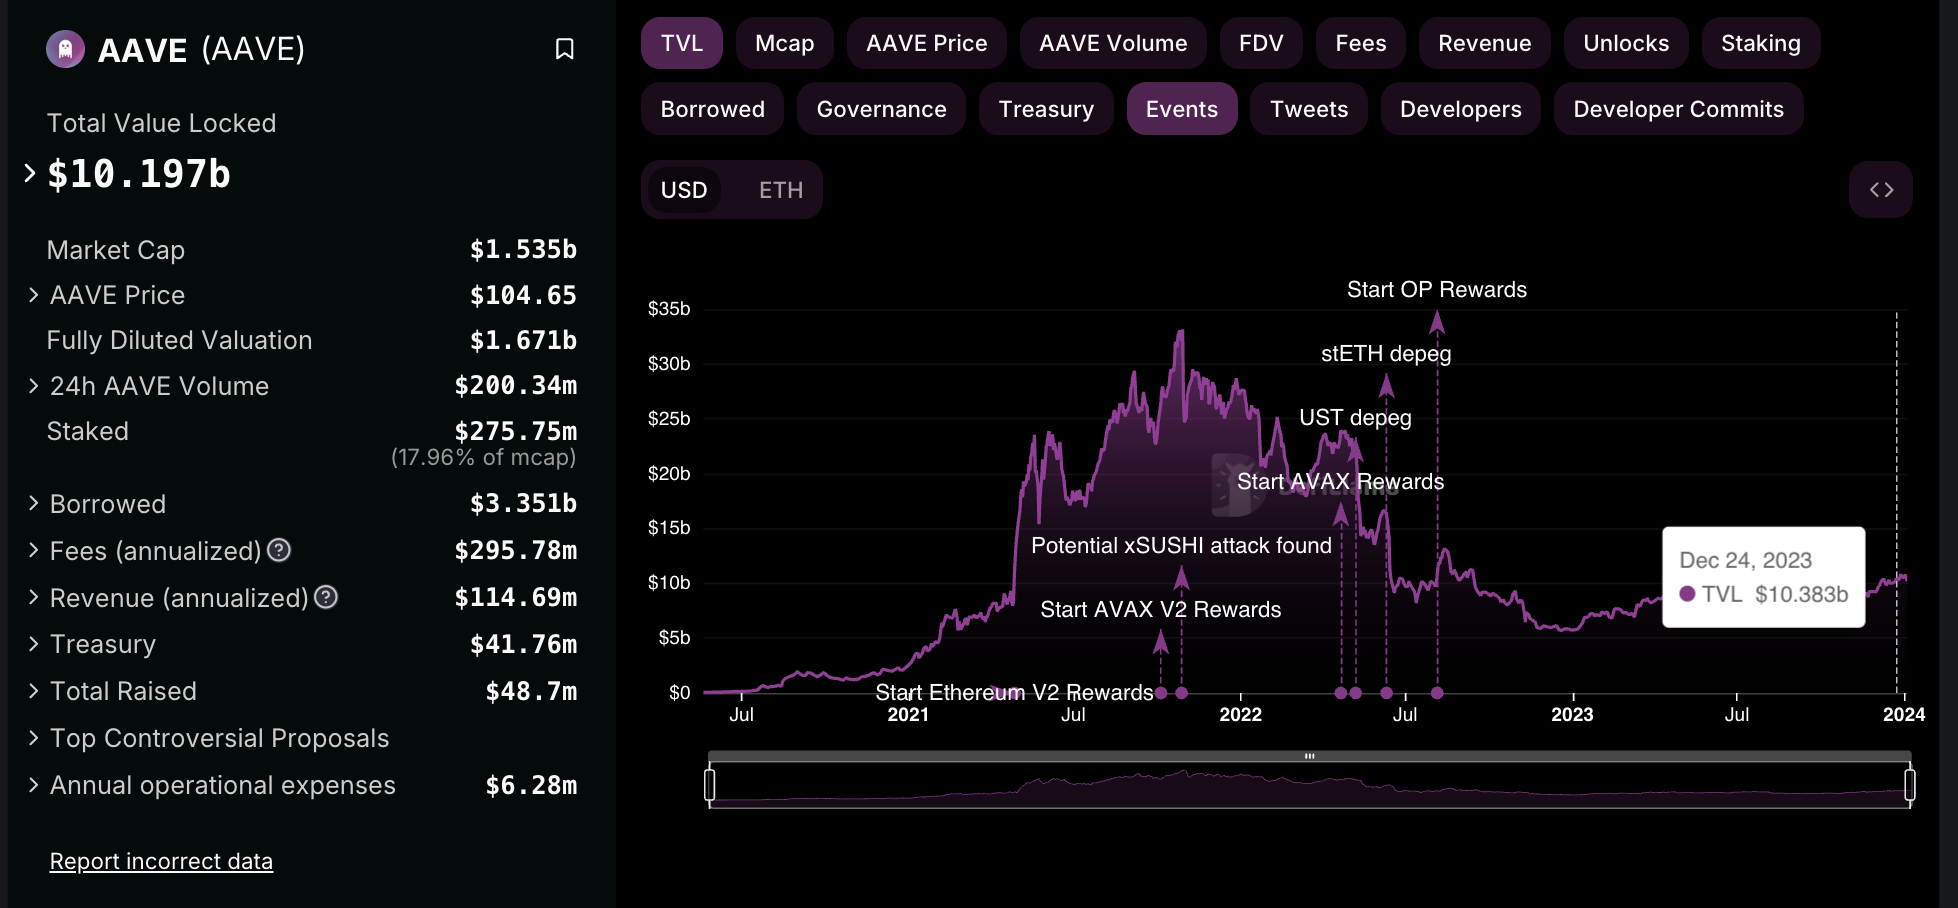
Task: Click the Start AVAX Rewards event marker dot
Action: click(x=1341, y=693)
